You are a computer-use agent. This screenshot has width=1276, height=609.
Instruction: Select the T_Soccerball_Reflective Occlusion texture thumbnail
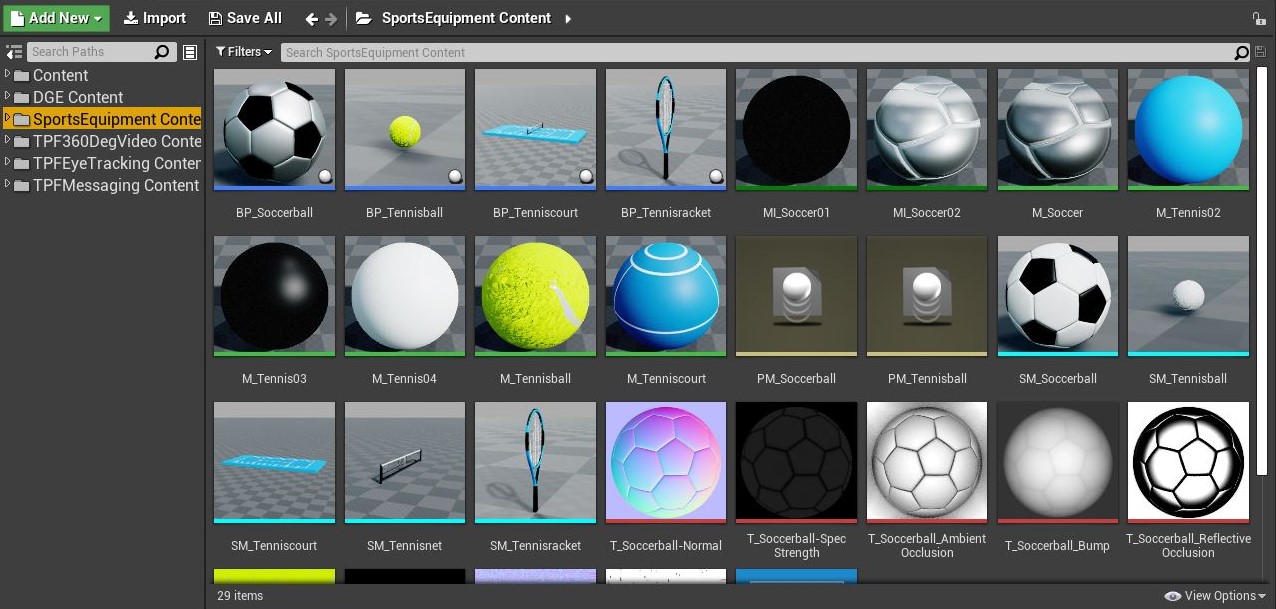coord(1188,463)
